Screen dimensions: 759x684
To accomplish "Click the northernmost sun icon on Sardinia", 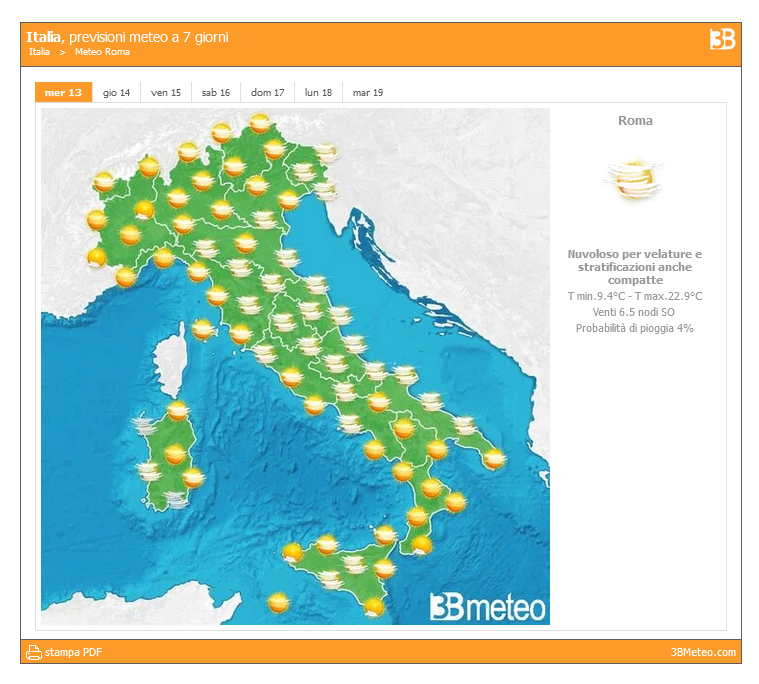I will (x=178, y=410).
